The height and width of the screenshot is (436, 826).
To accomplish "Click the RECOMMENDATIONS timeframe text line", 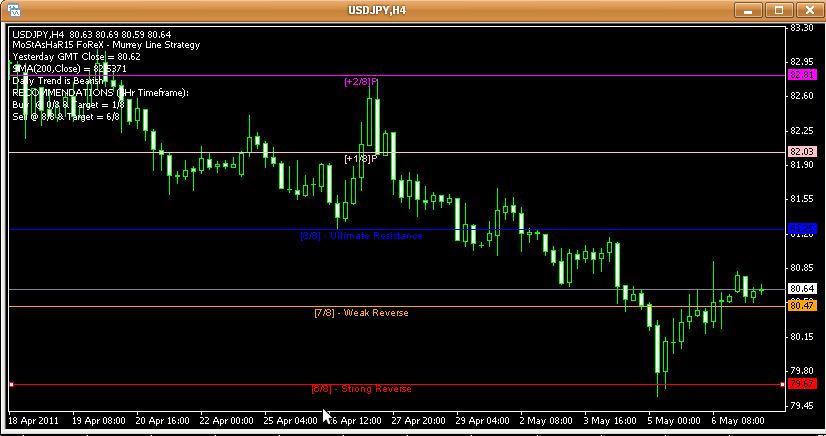I will tap(100, 93).
